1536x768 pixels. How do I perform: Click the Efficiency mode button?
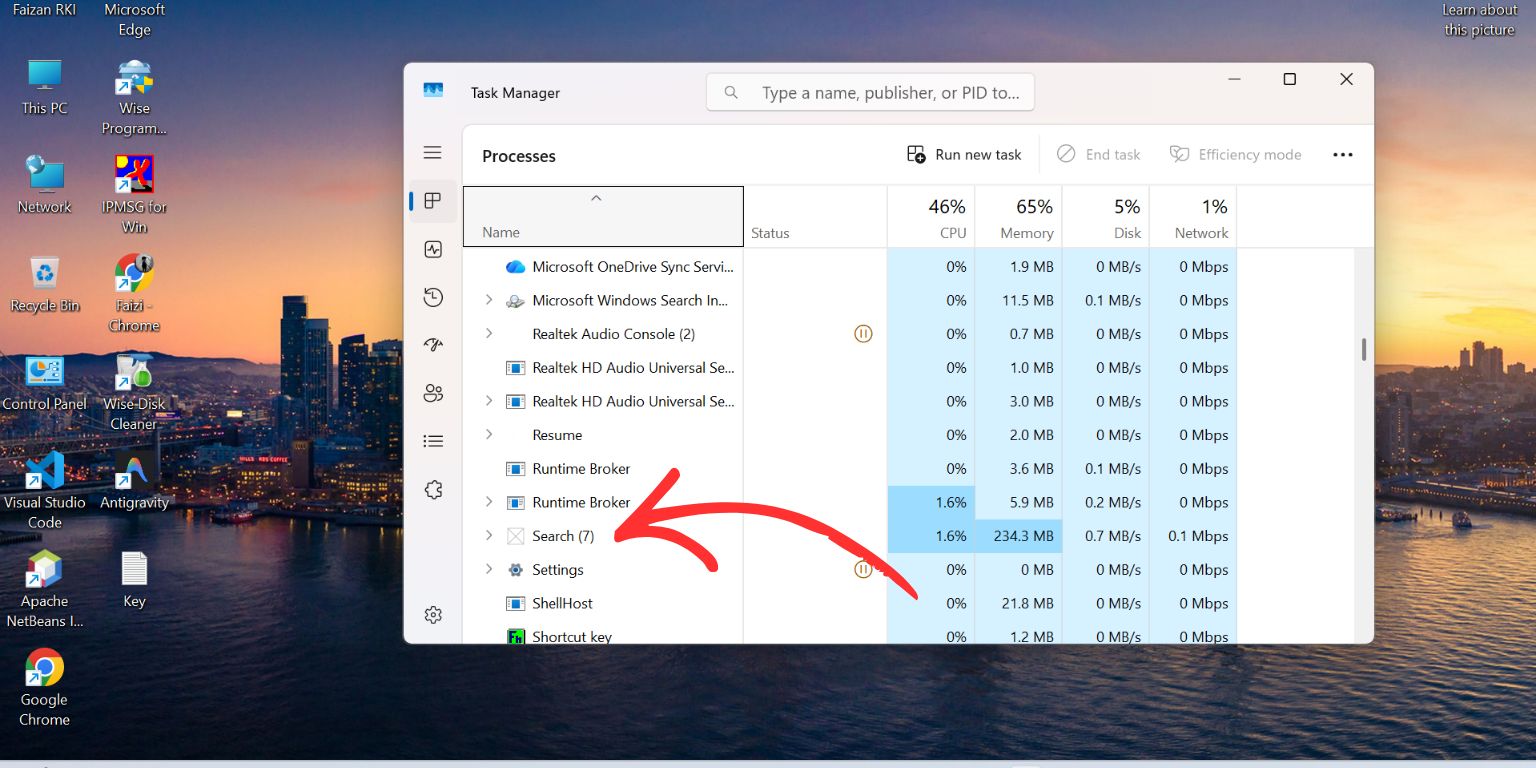click(1236, 154)
